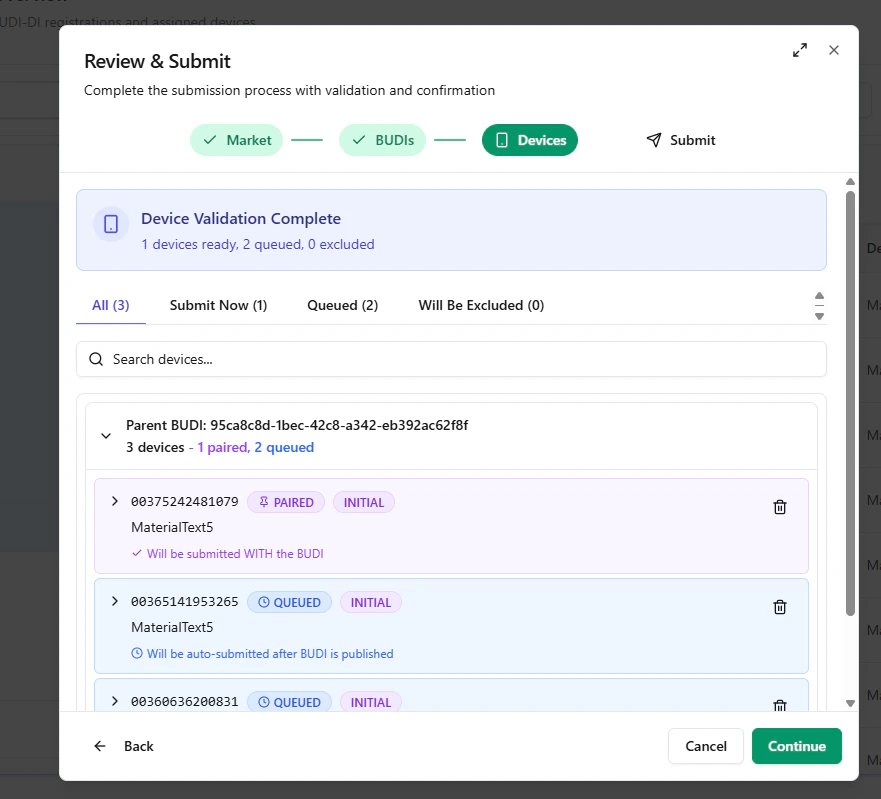Viewport: 881px width, 799px height.
Task: Expand the dialog with the fullscreen arrows icon
Action: coord(800,50)
